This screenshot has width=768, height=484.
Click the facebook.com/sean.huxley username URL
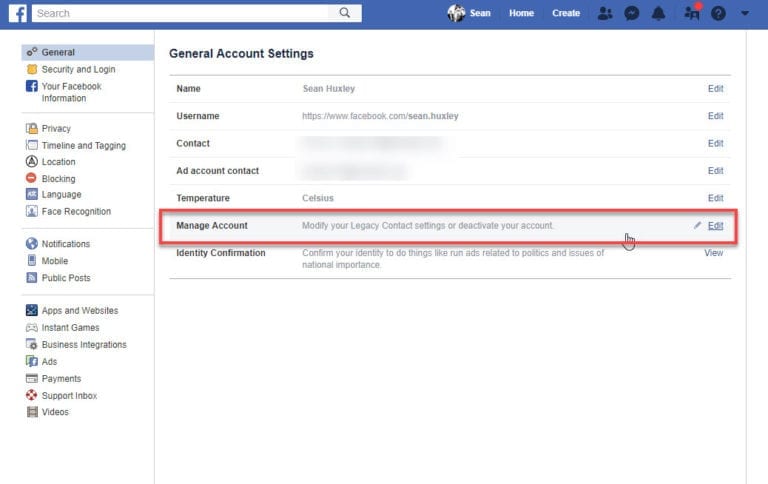coord(380,116)
